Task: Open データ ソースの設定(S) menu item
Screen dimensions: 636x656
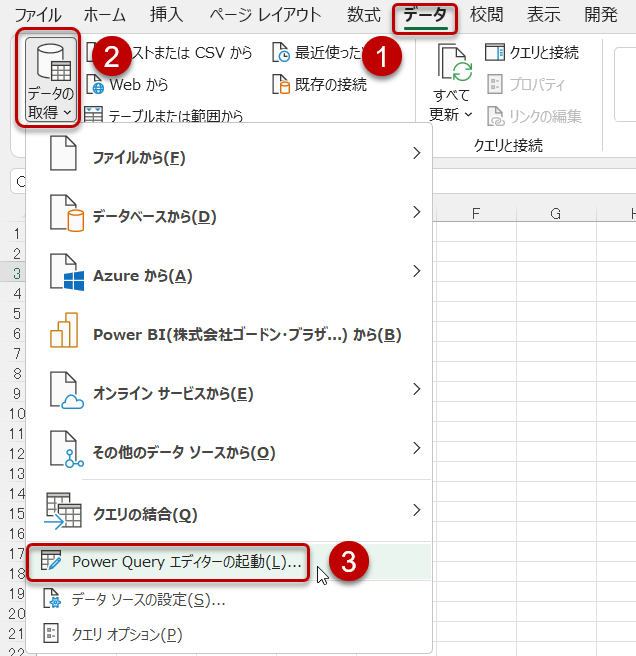Action: click(x=229, y=599)
